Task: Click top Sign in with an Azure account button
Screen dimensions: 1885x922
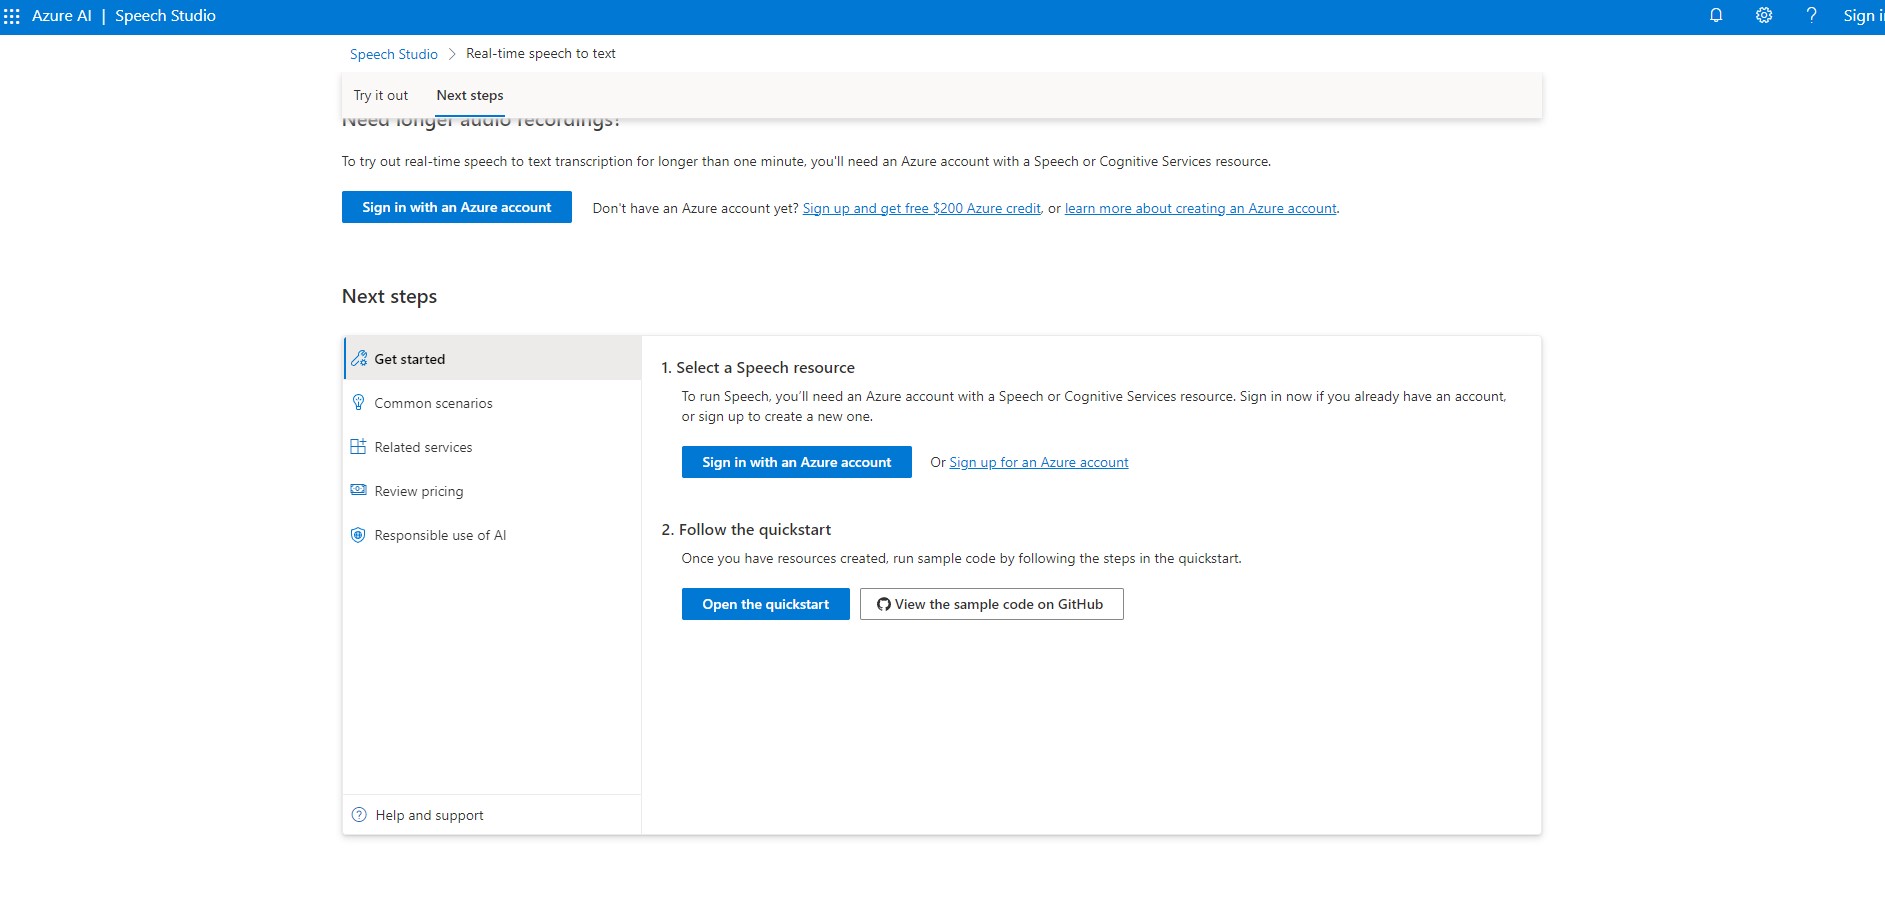Action: point(457,207)
